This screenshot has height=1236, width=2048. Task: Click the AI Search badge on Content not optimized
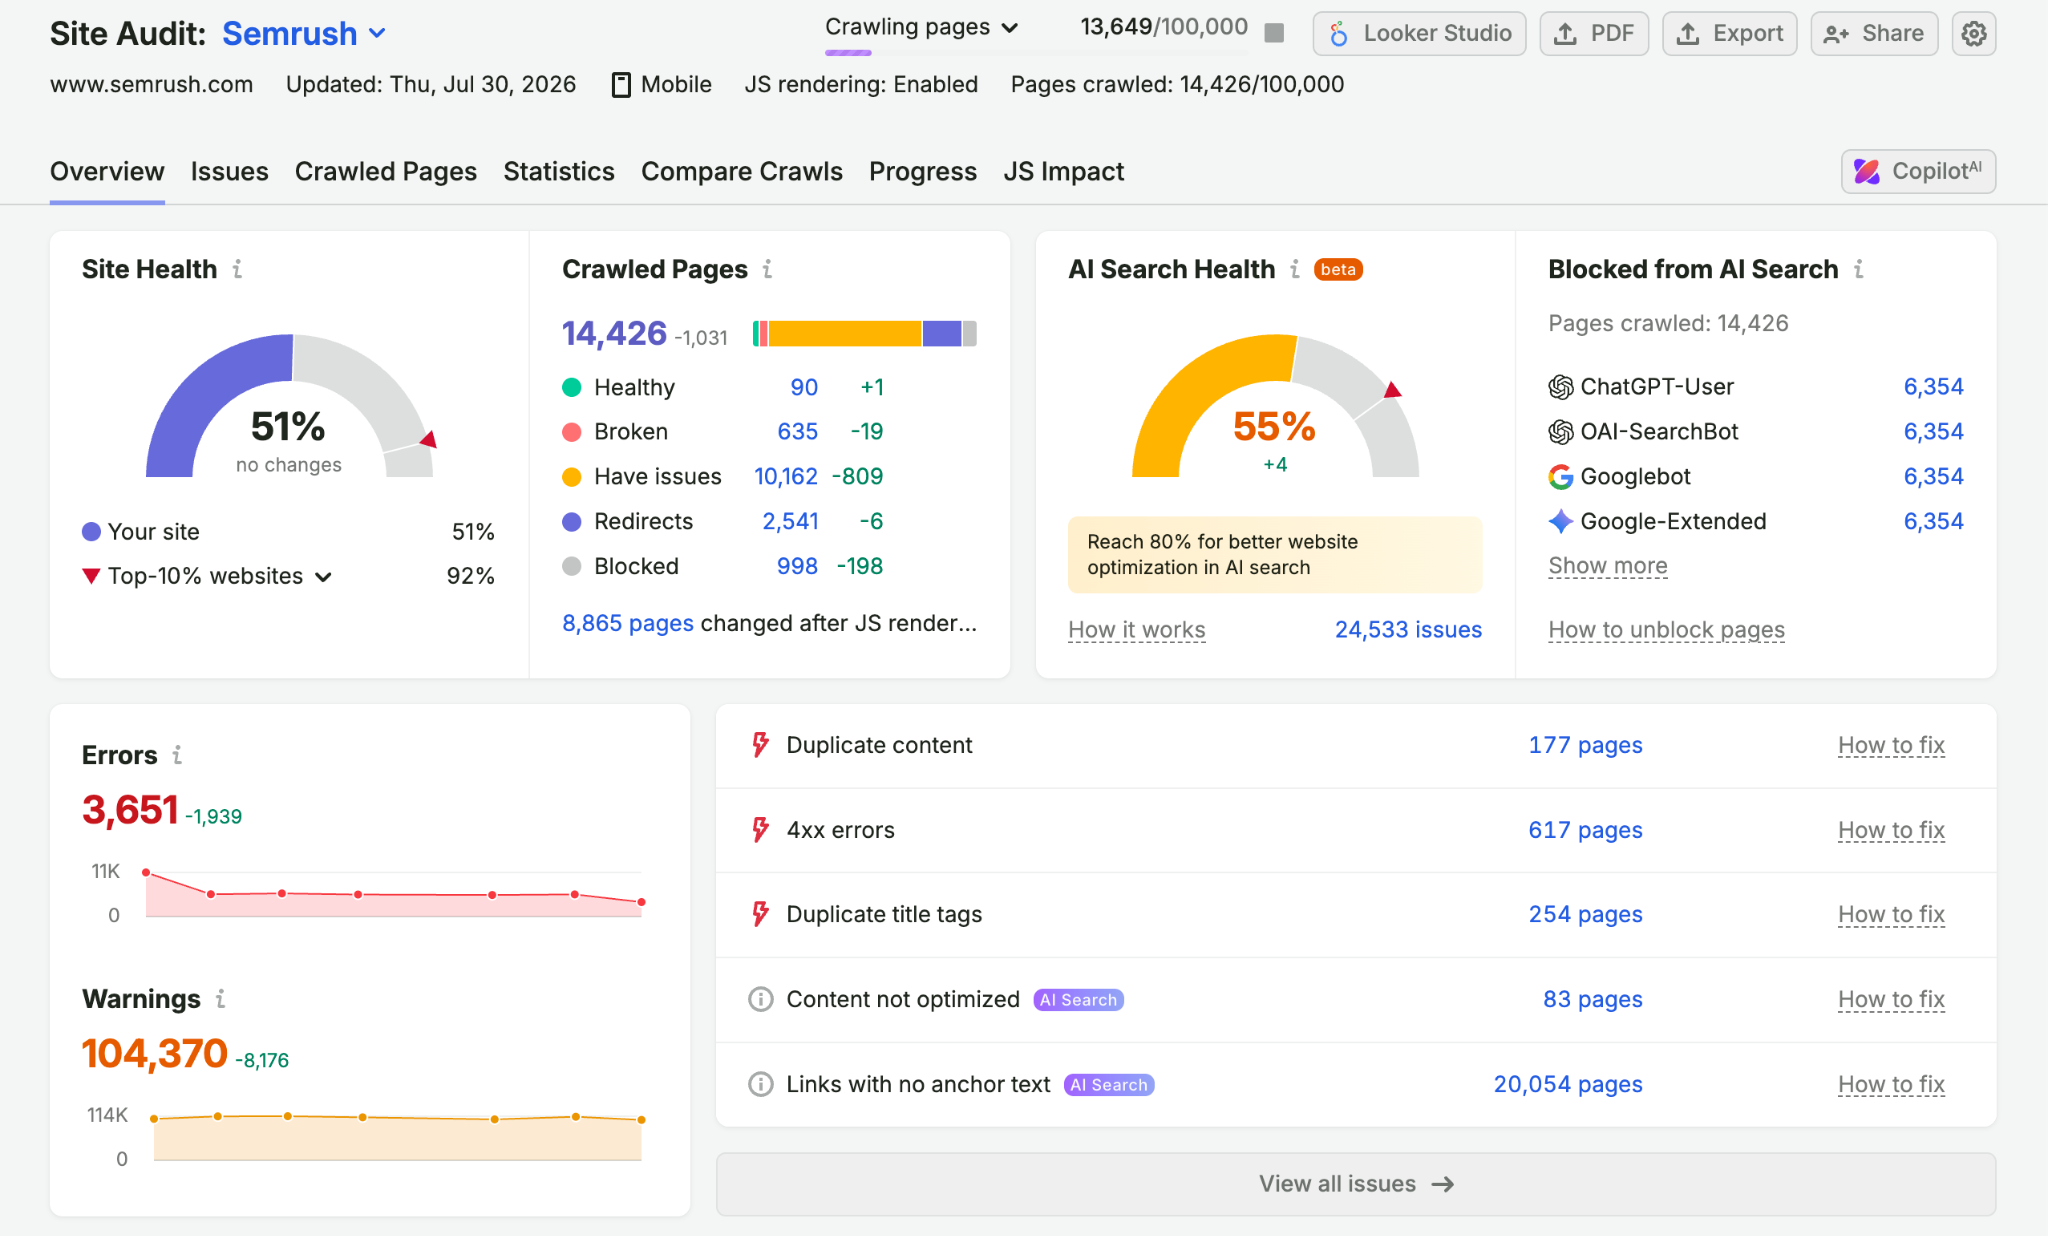[1078, 1000]
